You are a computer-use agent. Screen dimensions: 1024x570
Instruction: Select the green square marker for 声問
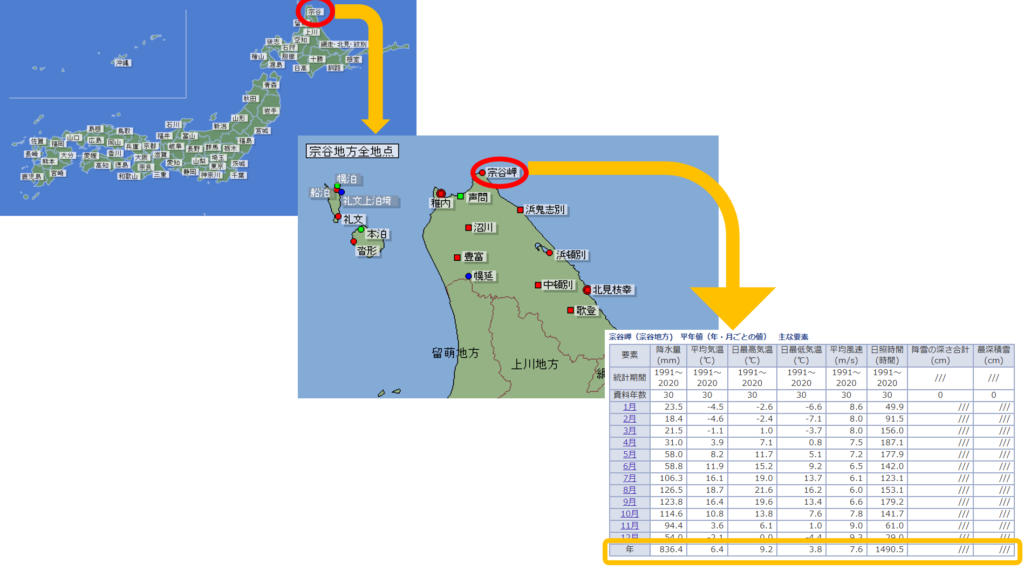(460, 197)
